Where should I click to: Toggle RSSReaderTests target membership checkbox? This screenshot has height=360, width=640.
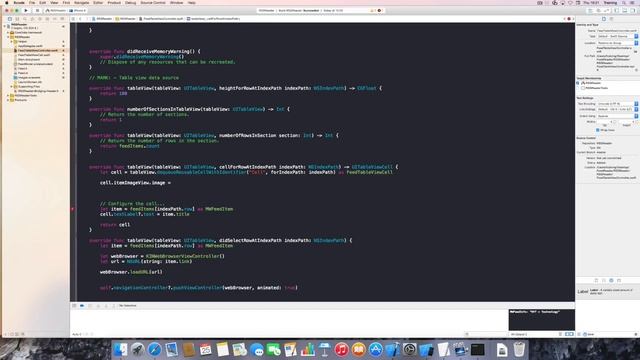tap(578, 88)
